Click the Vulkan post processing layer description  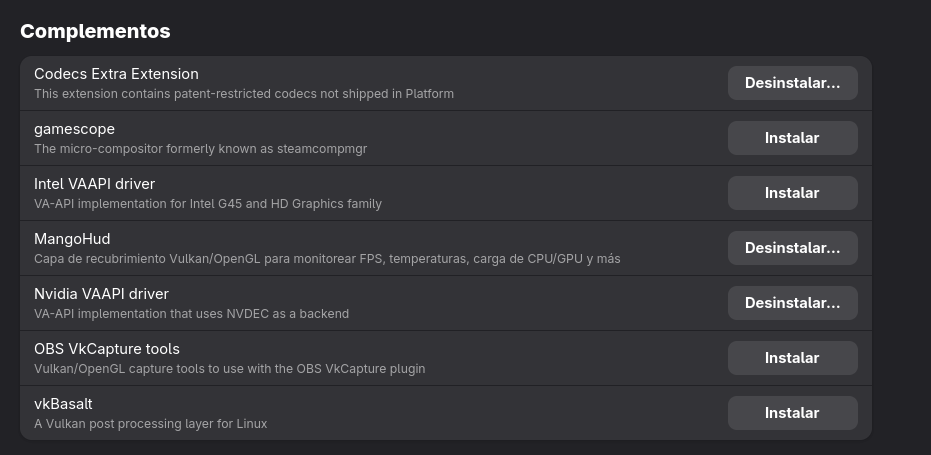click(150, 424)
